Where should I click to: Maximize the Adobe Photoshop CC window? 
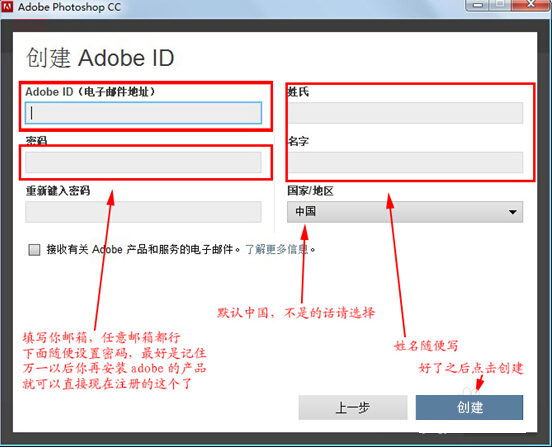[x=500, y=4]
